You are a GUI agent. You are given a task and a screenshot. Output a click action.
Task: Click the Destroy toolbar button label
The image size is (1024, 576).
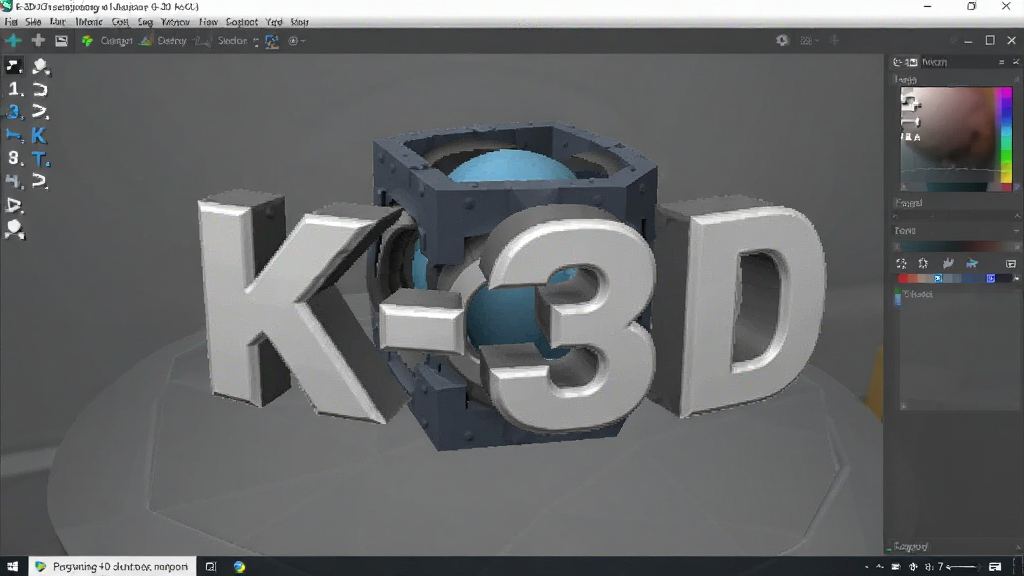click(x=172, y=41)
